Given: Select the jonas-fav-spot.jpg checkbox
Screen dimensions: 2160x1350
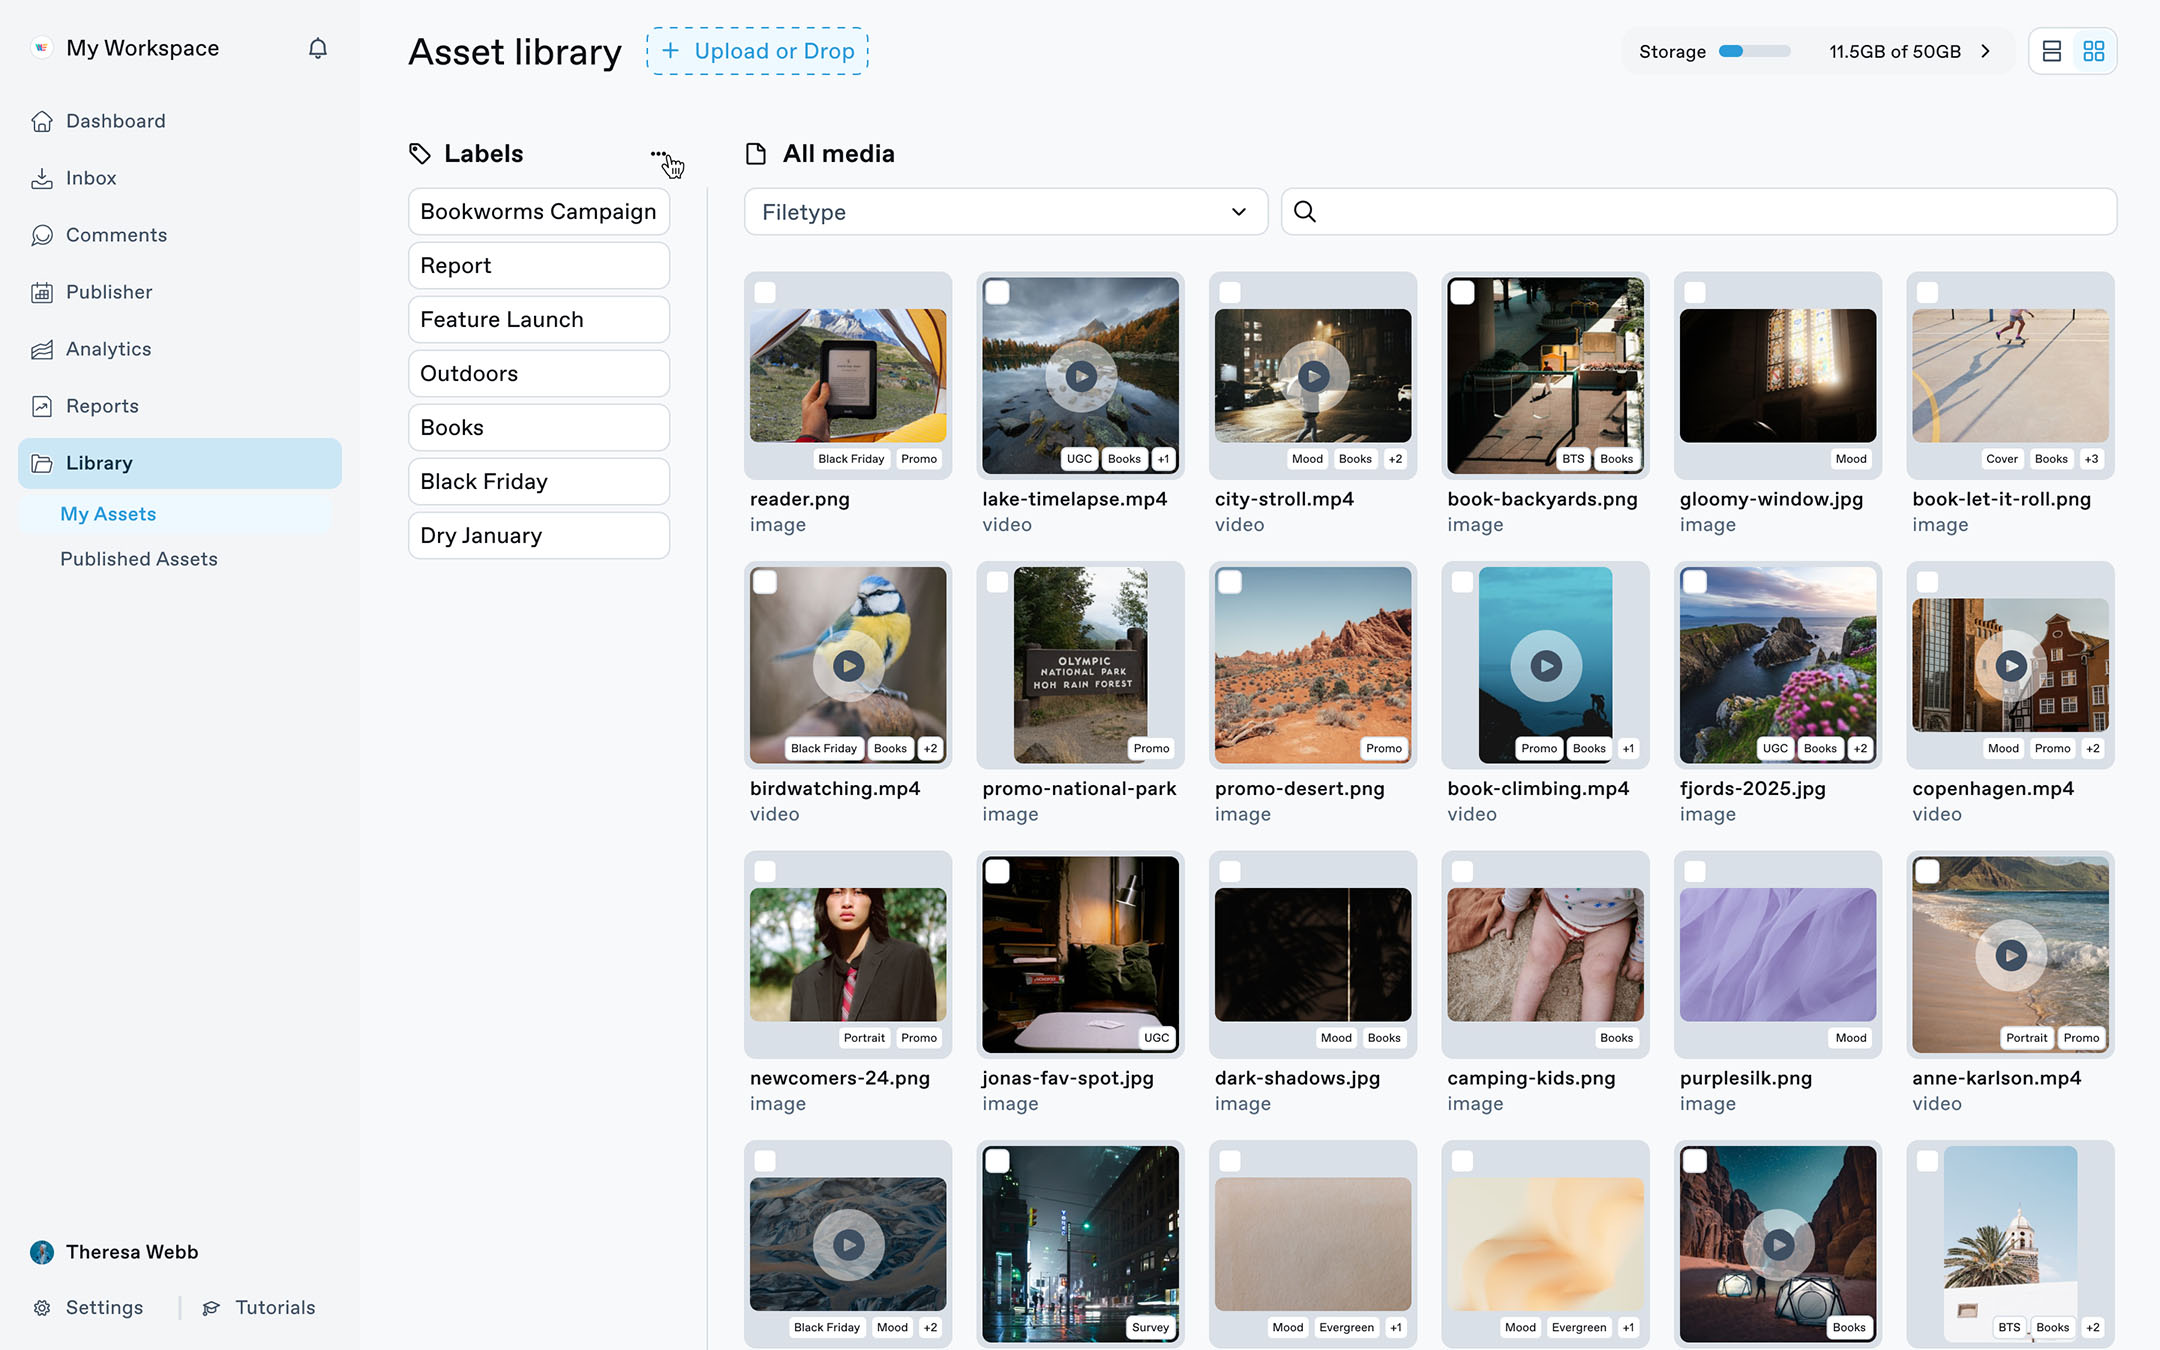Looking at the screenshot, I should (x=997, y=872).
